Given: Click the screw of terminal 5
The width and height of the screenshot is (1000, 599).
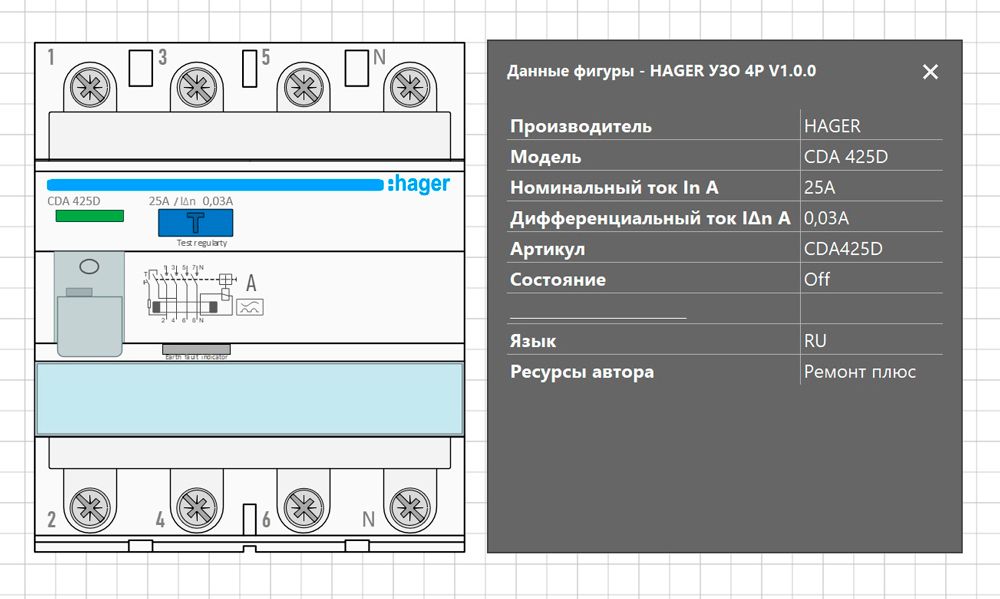Looking at the screenshot, I should pyautogui.click(x=303, y=89).
